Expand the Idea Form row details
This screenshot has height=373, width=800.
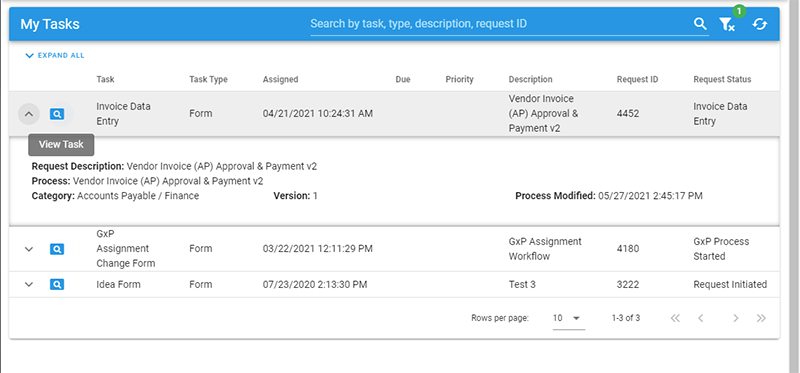[29, 285]
